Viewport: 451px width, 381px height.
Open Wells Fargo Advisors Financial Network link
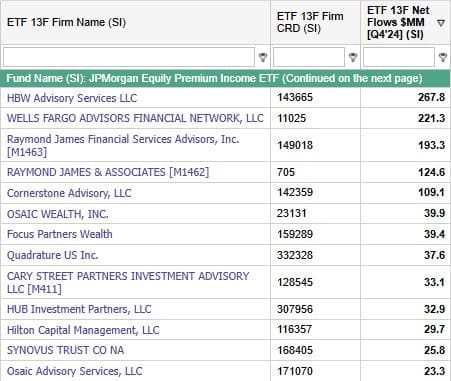click(x=135, y=118)
